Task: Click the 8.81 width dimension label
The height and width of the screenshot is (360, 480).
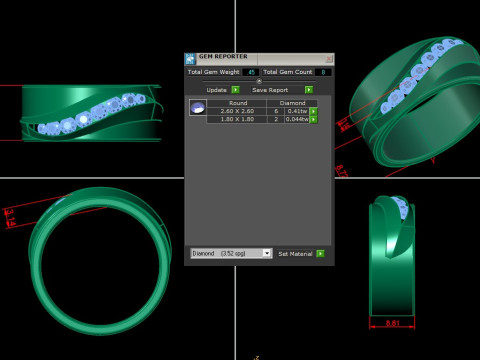Action: tap(392, 323)
